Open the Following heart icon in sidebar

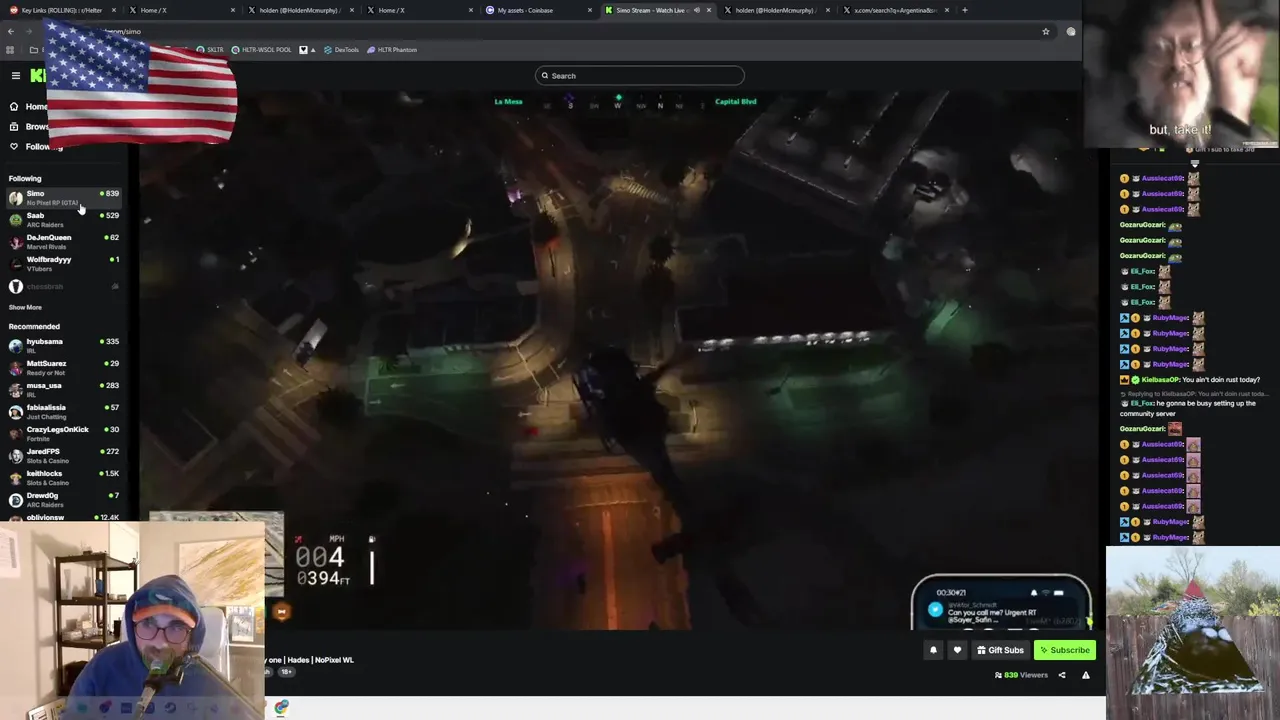(x=14, y=146)
